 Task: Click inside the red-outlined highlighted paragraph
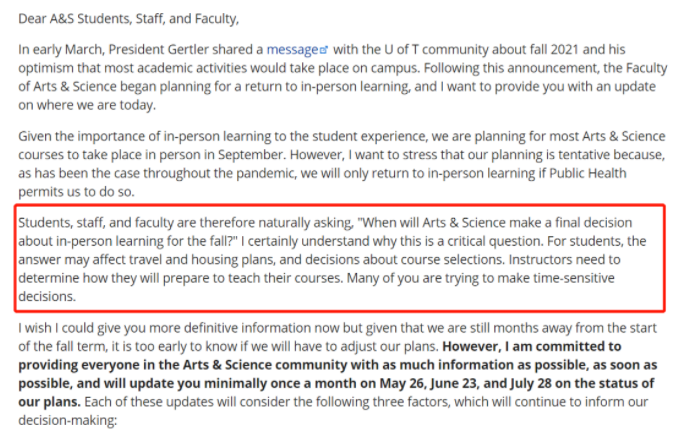[x=340, y=258]
